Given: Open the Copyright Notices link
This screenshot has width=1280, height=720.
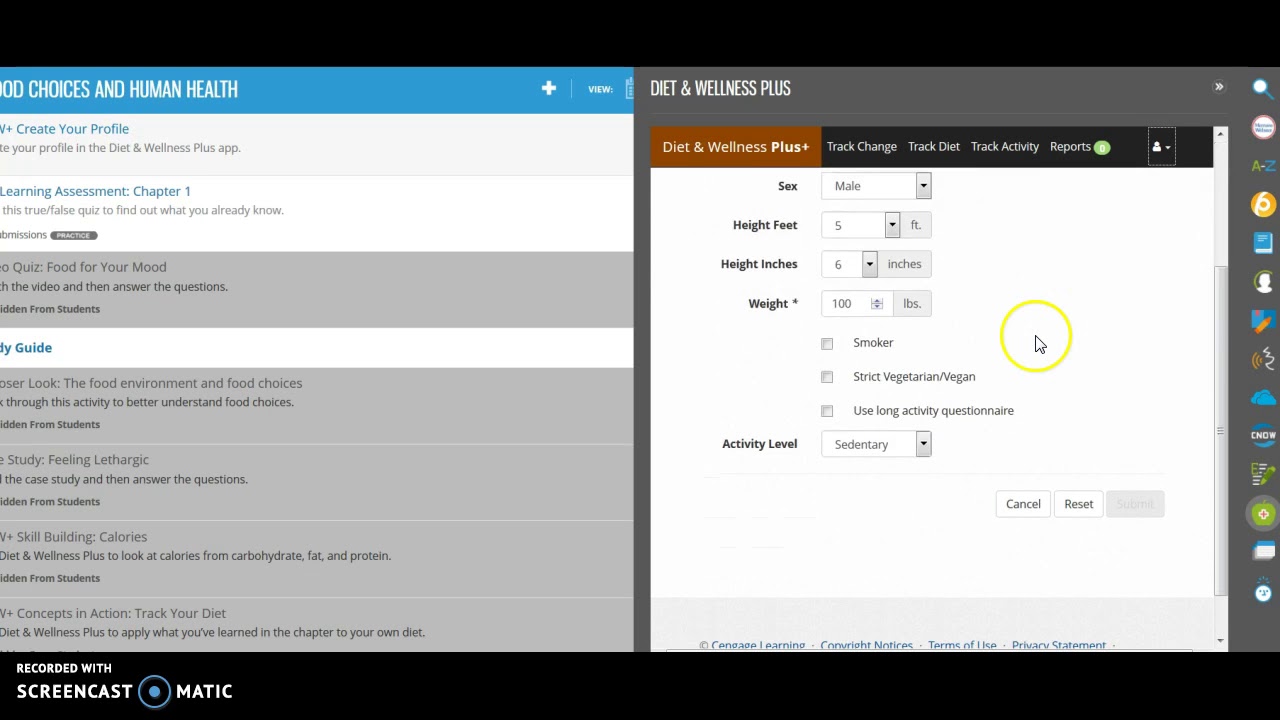Looking at the screenshot, I should (866, 645).
